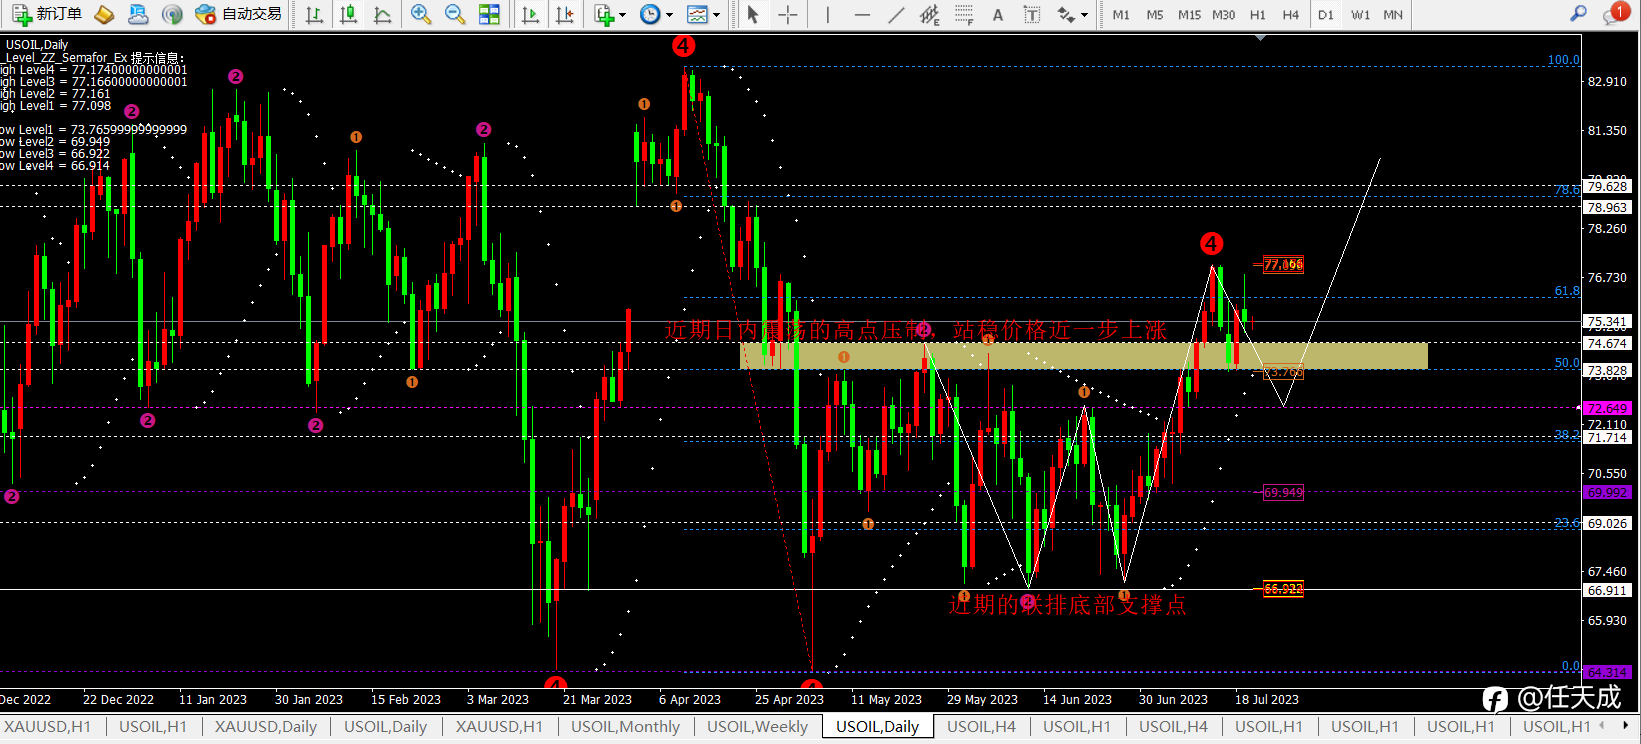Switch to bar chart display
1641x744 pixels.
[314, 14]
